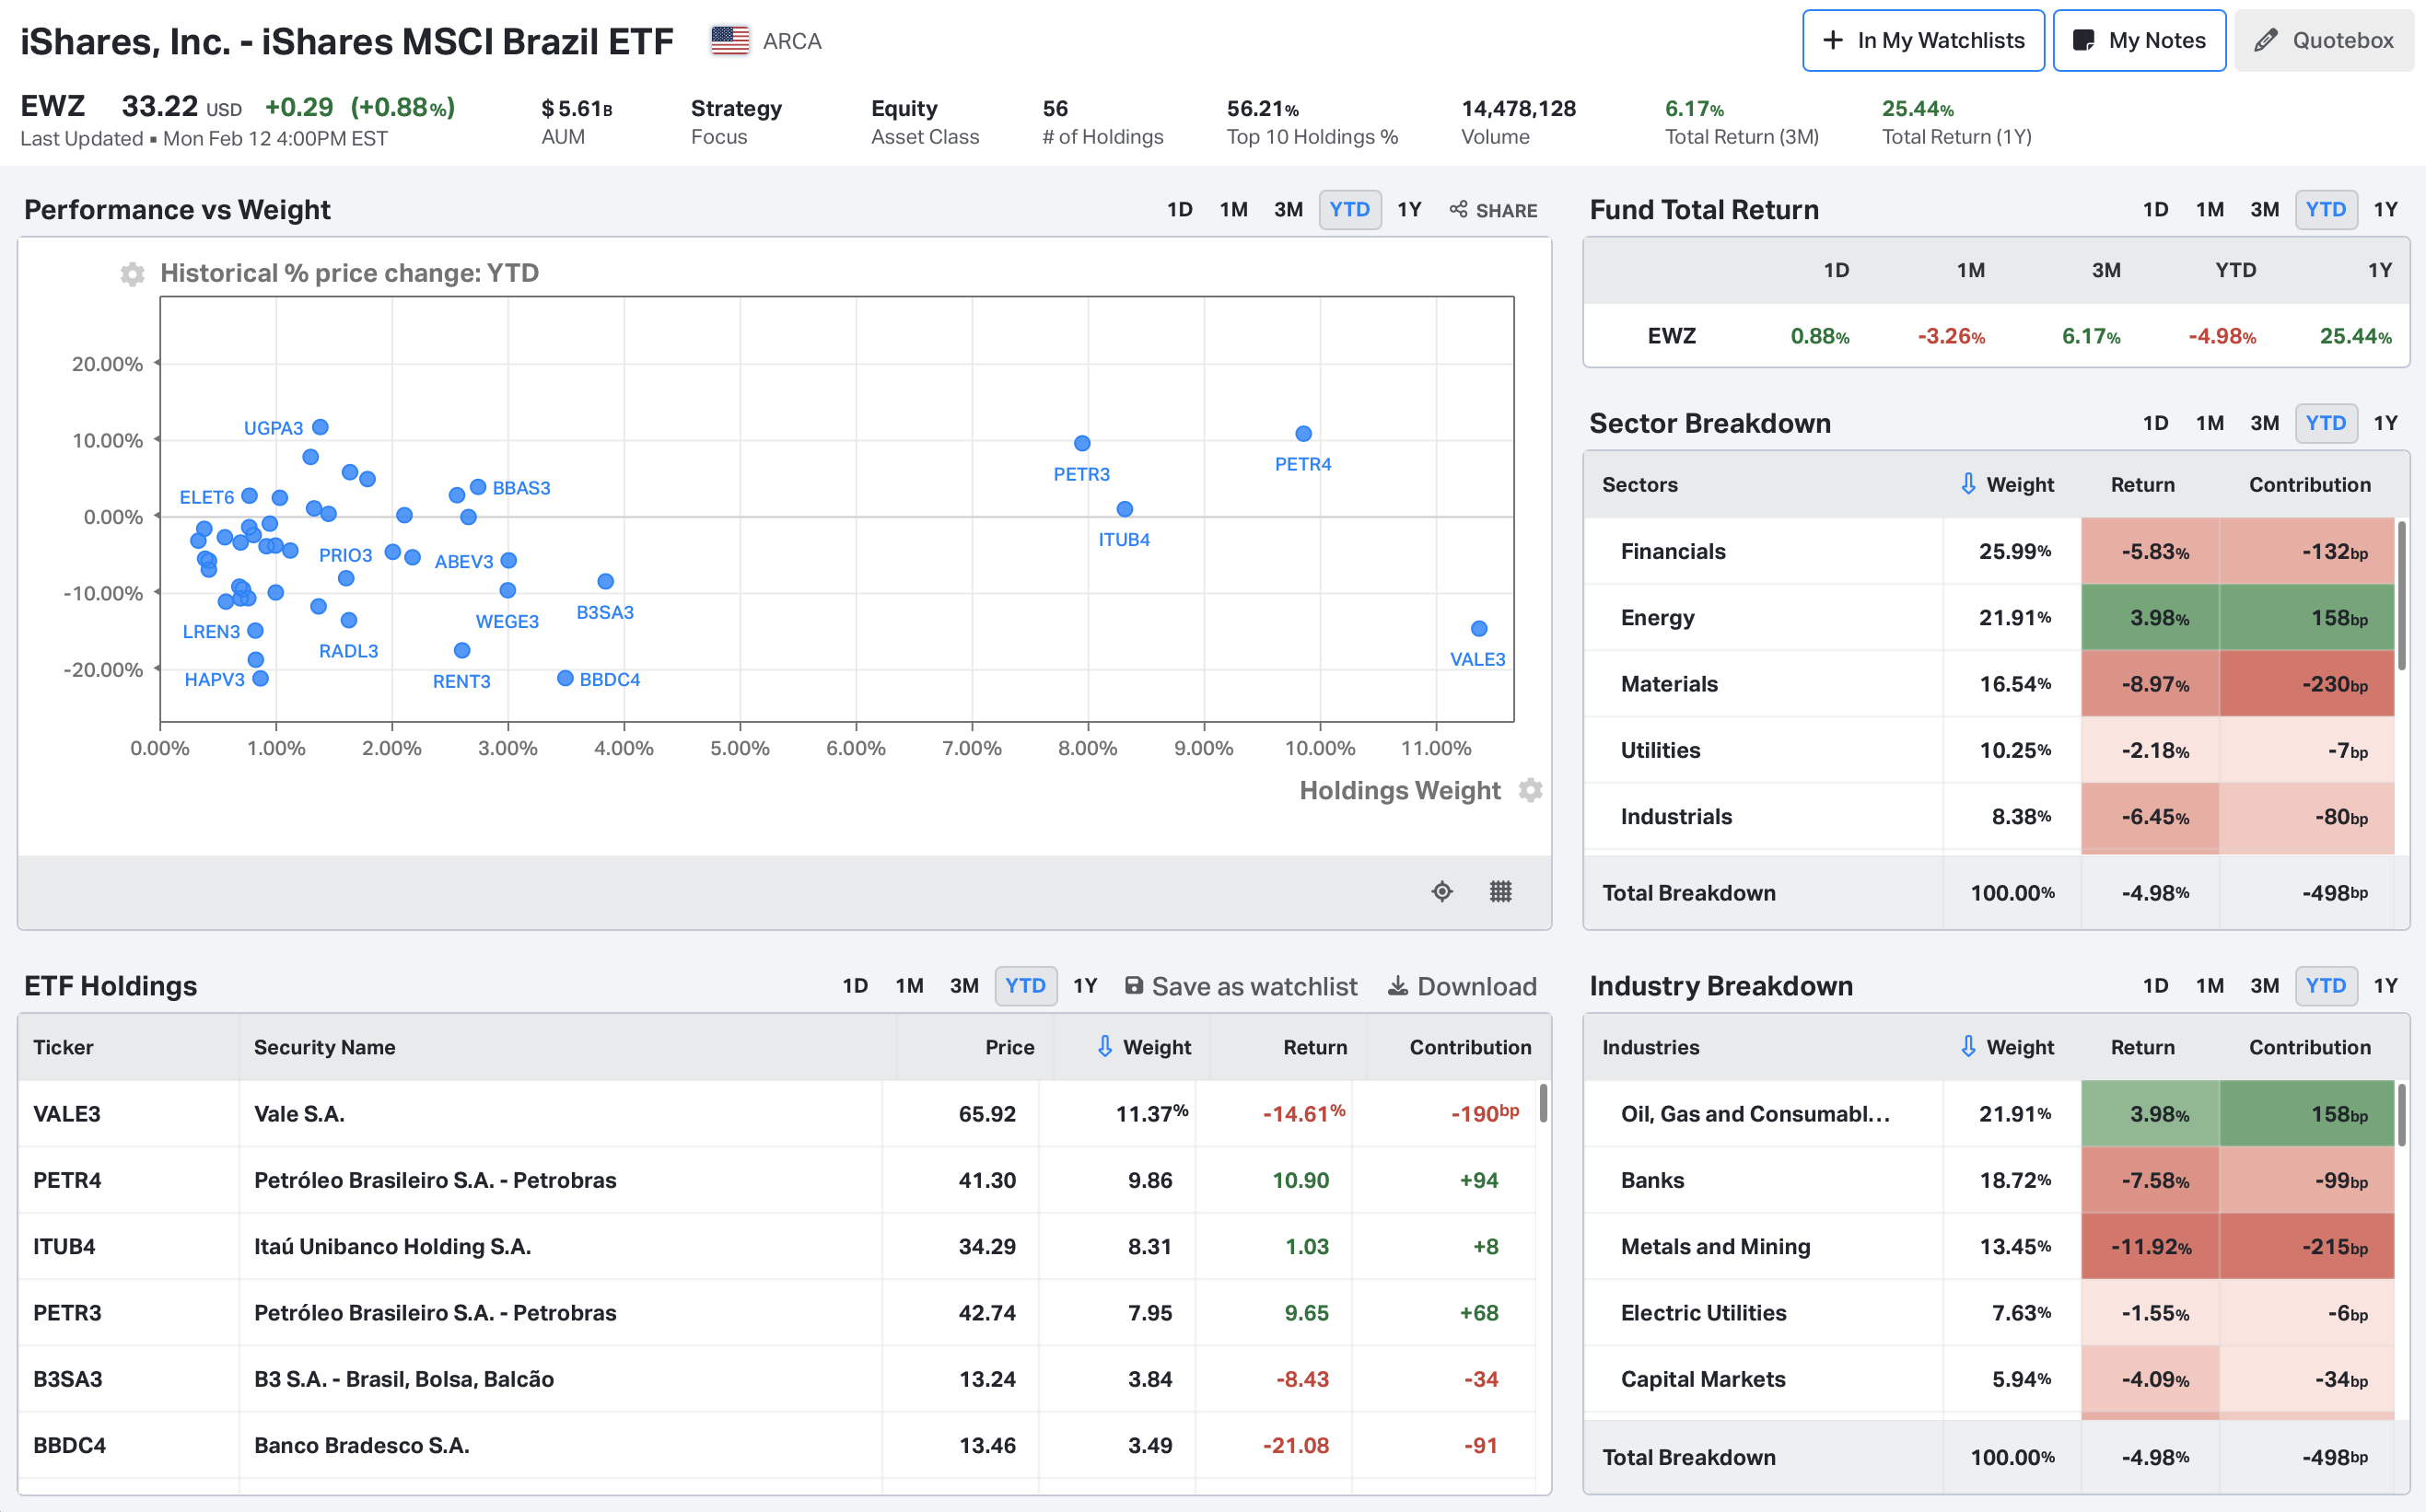Screen dimensions: 2426x1512
Task: Select the Materials sector row
Action: click(x=1989, y=684)
